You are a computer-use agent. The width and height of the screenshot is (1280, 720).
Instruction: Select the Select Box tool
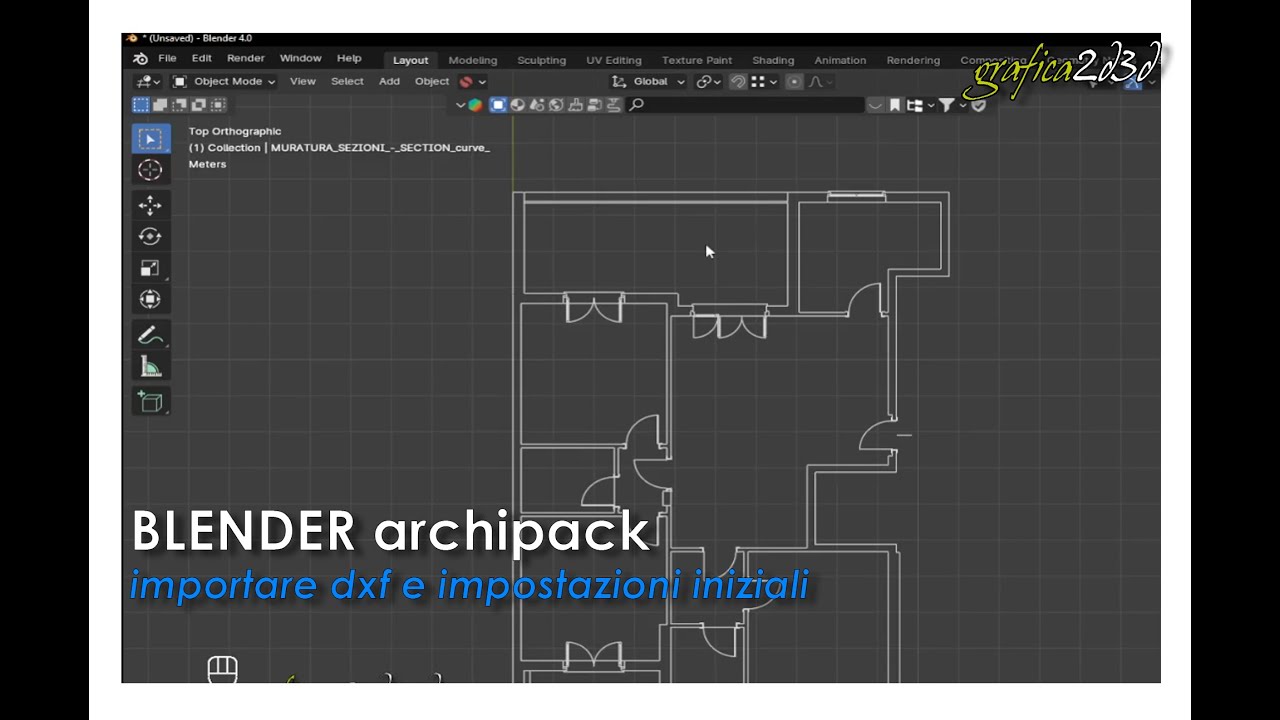point(151,139)
